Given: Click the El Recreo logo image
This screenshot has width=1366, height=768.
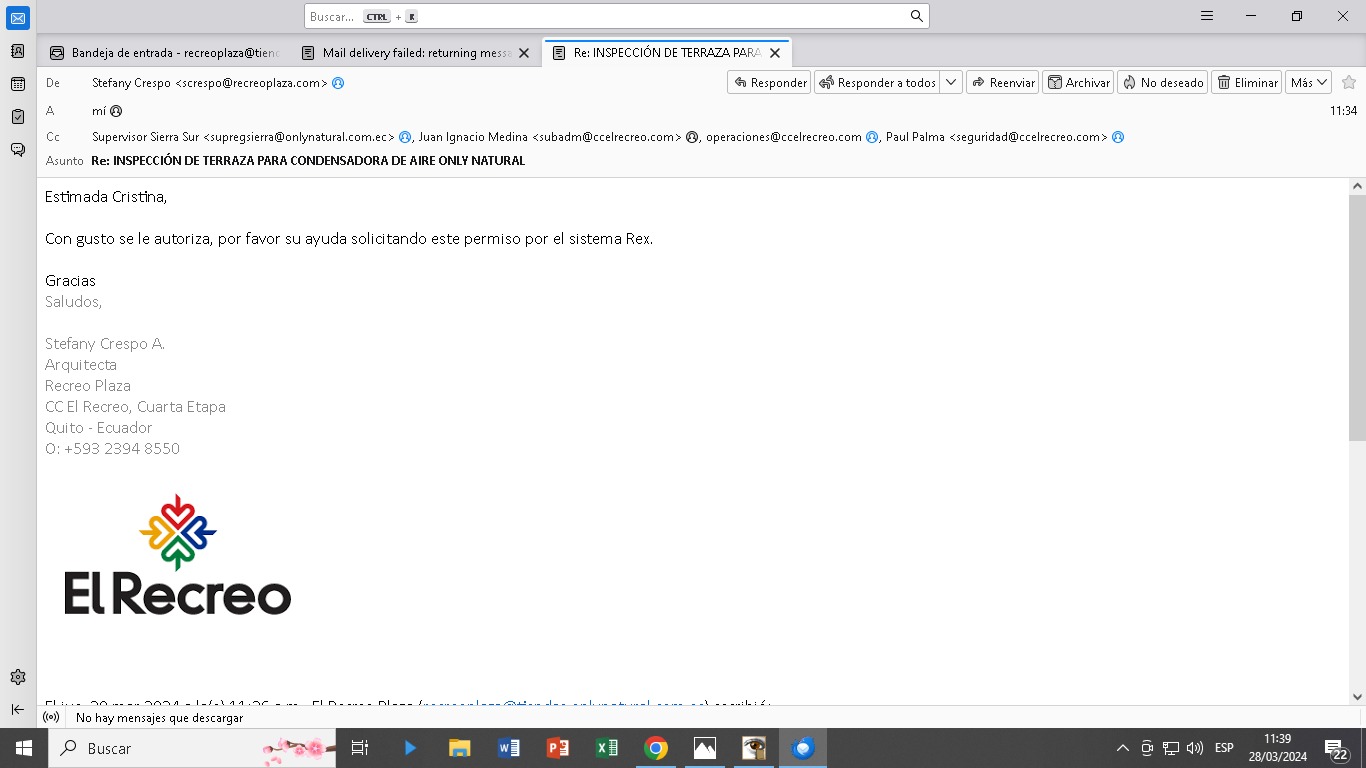Looking at the screenshot, I should tap(178, 555).
